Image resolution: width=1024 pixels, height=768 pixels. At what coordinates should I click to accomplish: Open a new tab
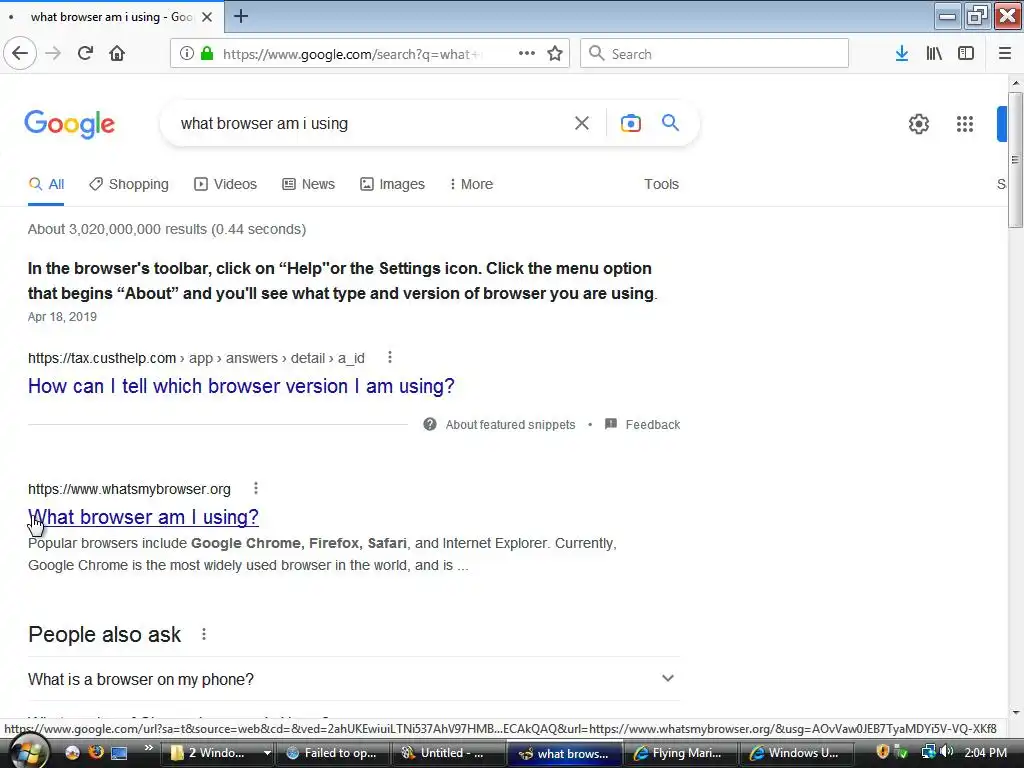coord(241,16)
